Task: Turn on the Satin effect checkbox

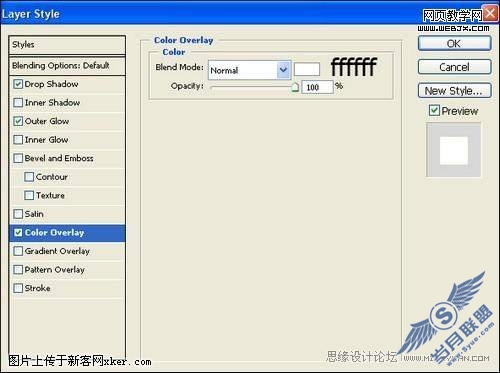Action: pyautogui.click(x=18, y=214)
